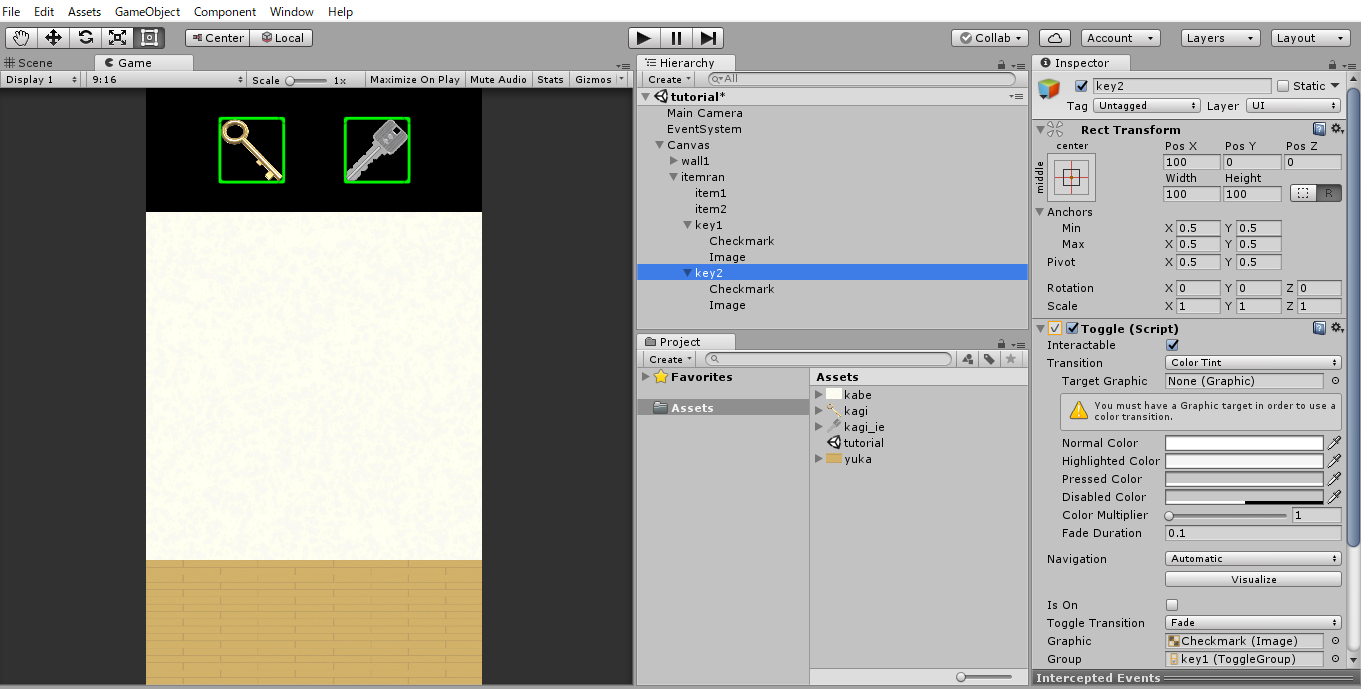The image size is (1361, 689).
Task: Select the Scale tool
Action: (x=118, y=38)
